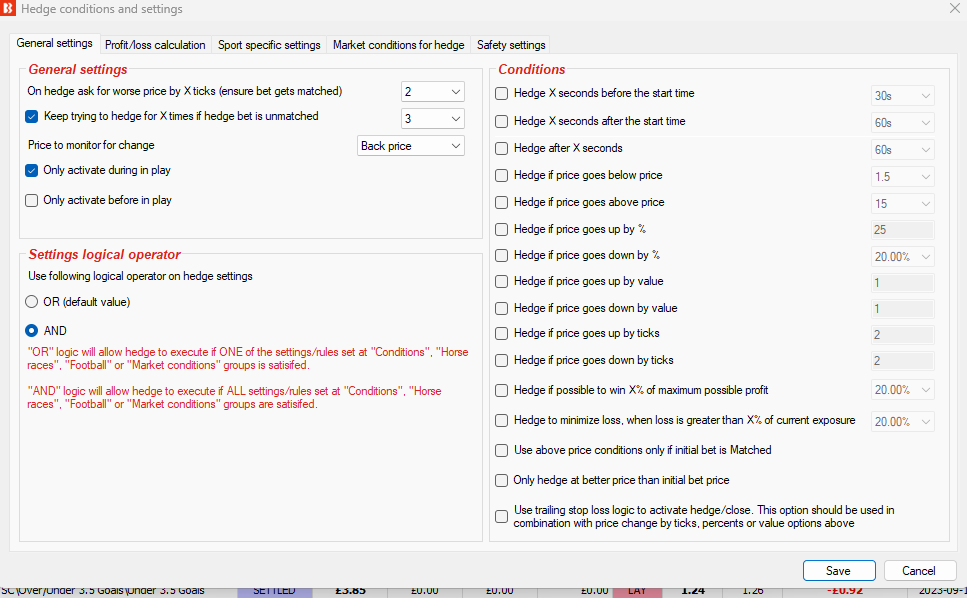
Task: Check Hedge if price goes up by ticks
Action: click(x=502, y=334)
